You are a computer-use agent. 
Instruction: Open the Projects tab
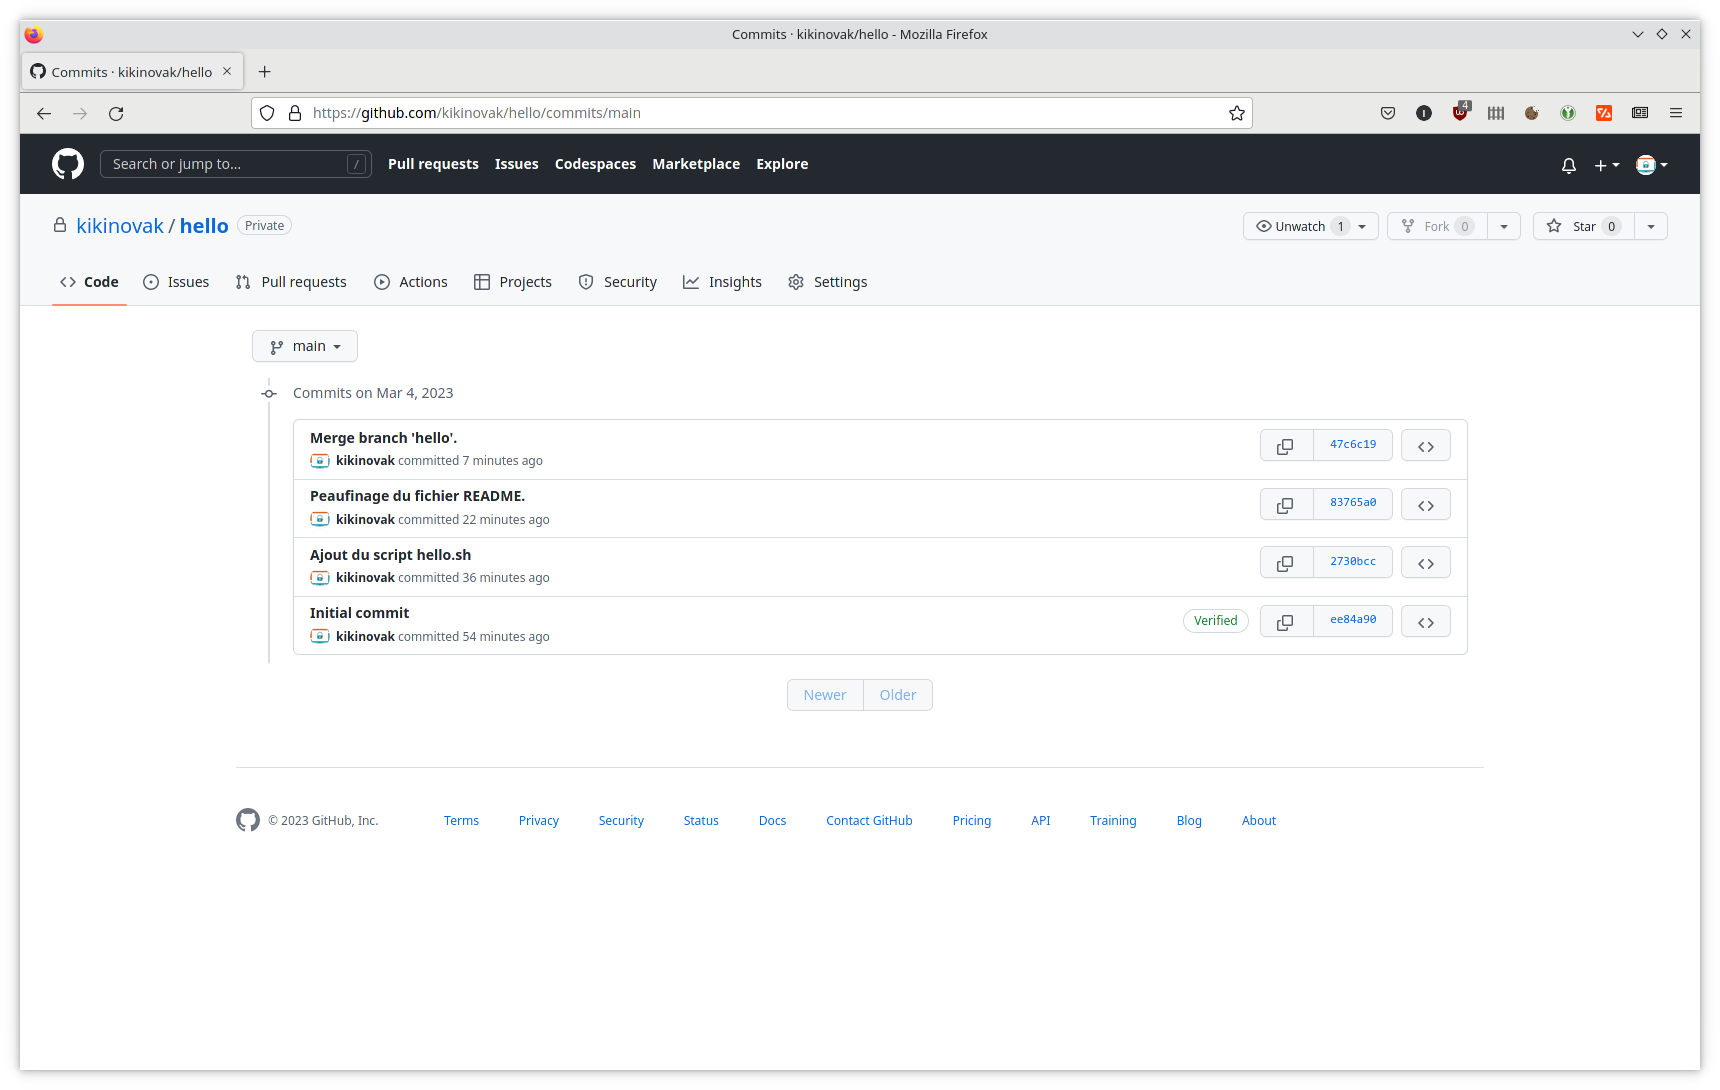[513, 282]
